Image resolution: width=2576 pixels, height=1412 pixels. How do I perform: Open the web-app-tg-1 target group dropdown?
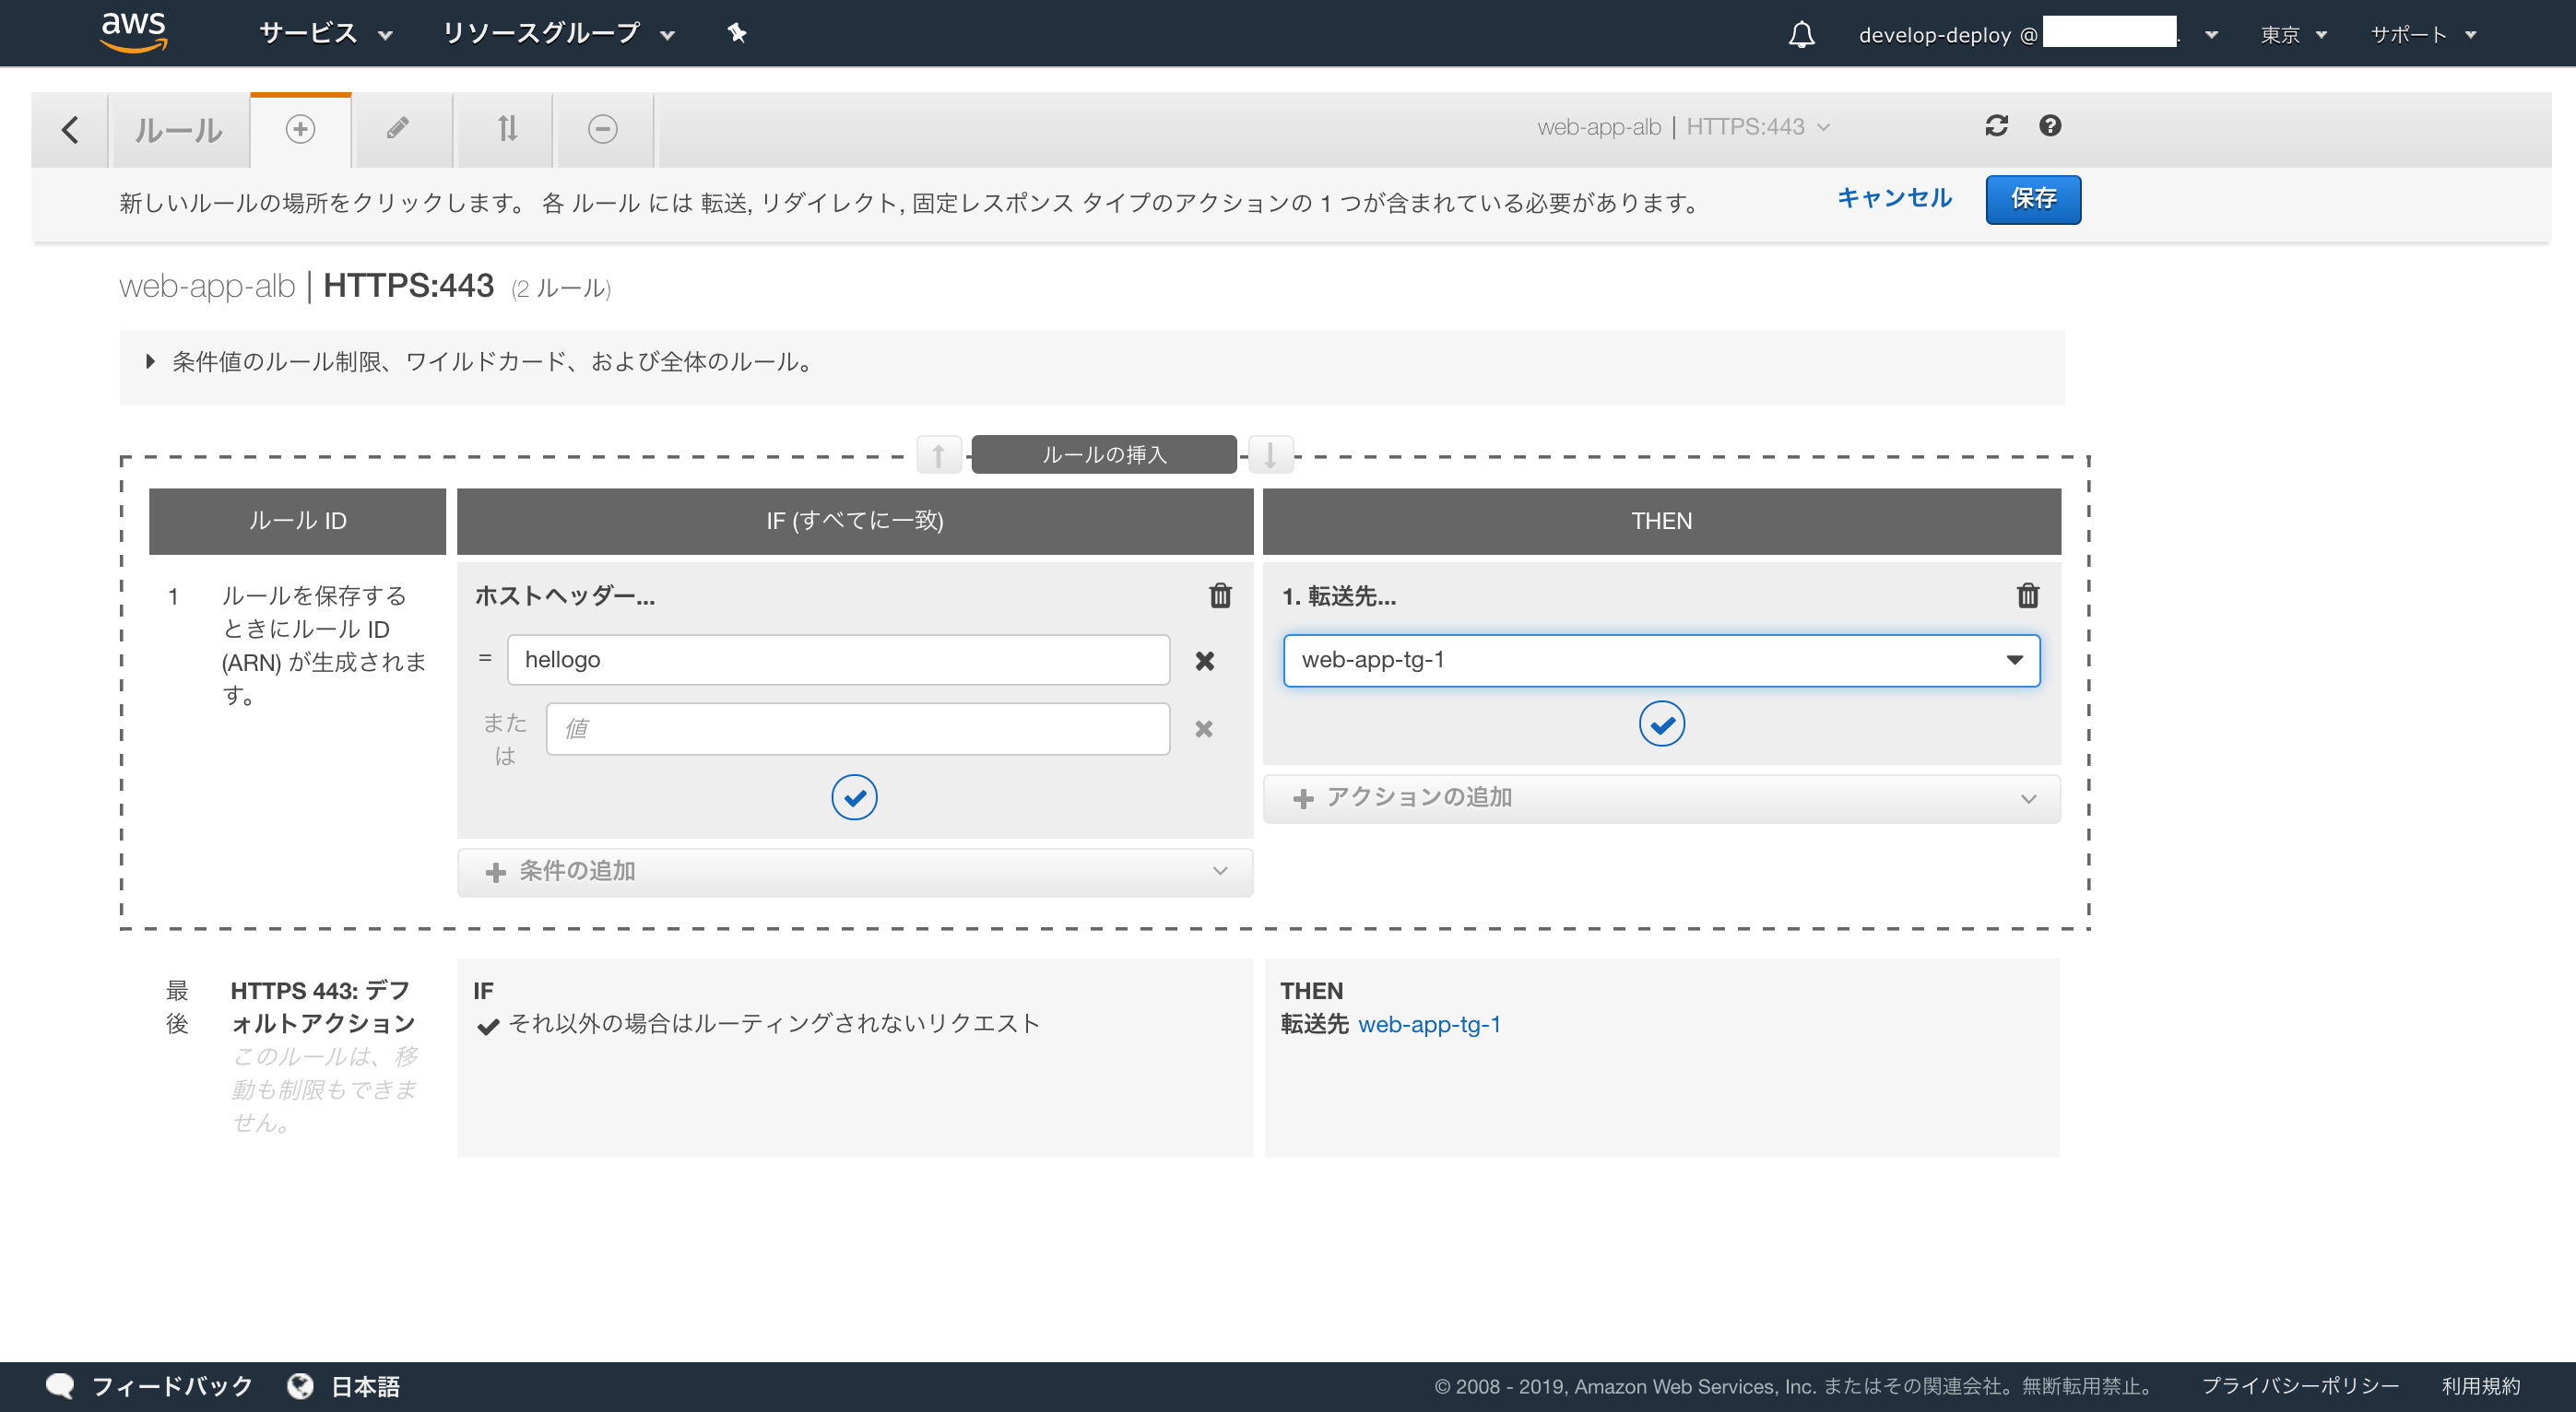tap(1661, 660)
